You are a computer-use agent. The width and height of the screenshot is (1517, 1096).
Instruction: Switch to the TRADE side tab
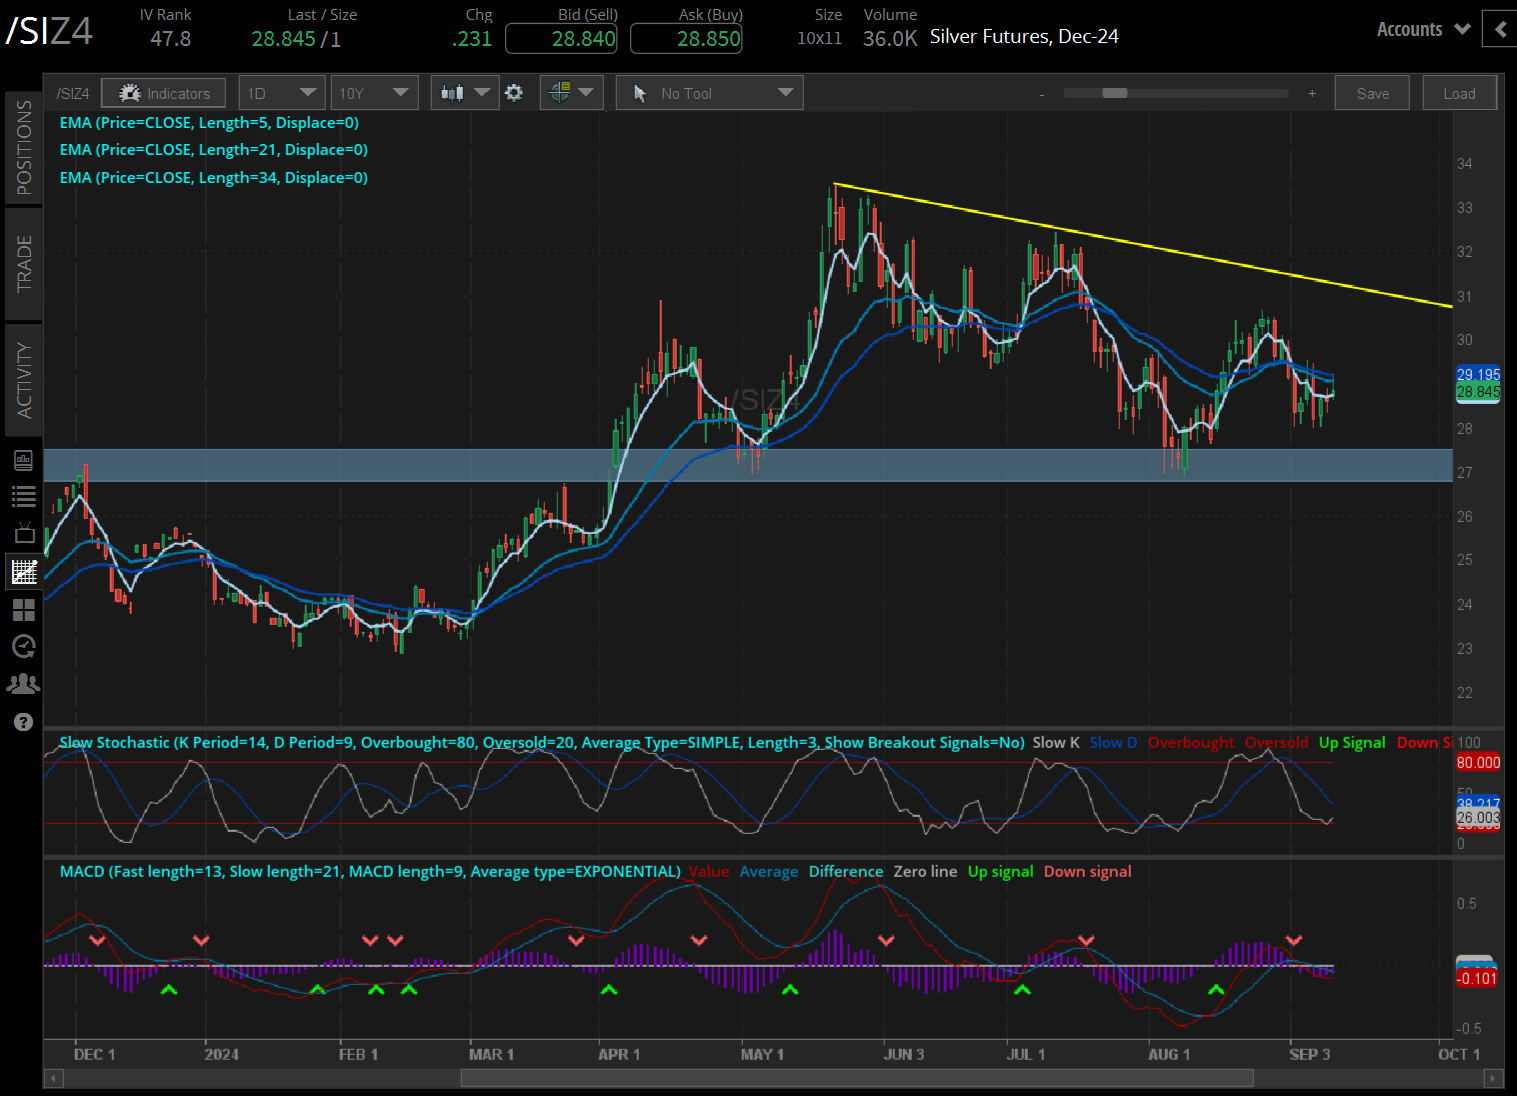coord(24,263)
